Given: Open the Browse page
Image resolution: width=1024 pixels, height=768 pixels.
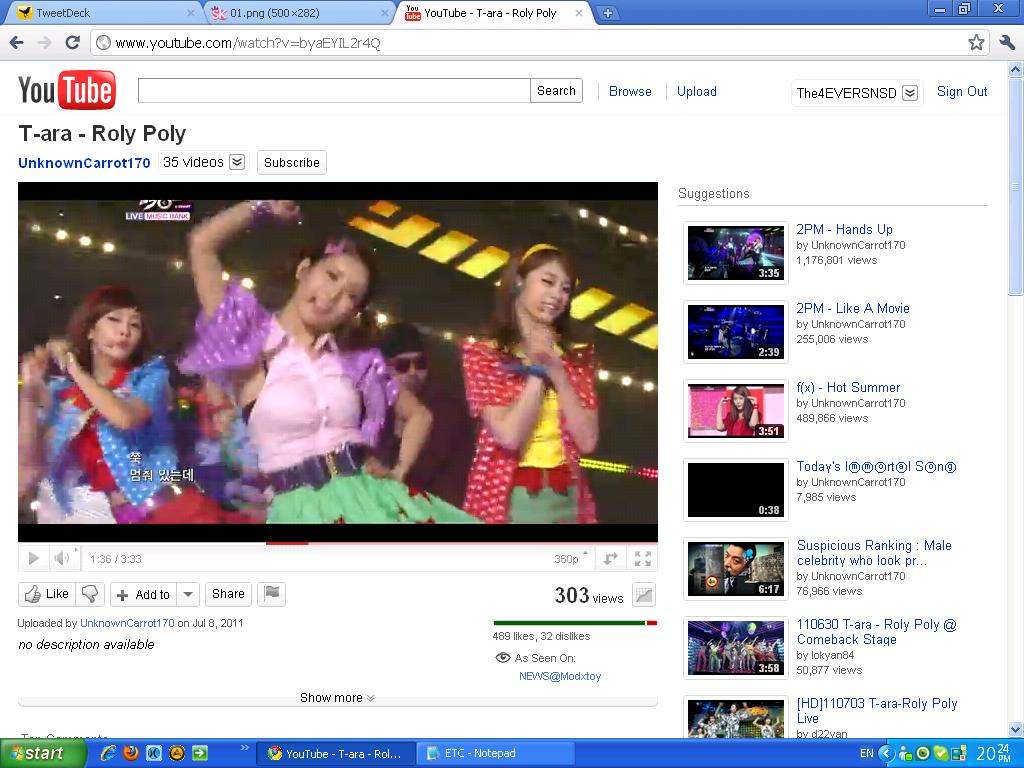Looking at the screenshot, I should [x=630, y=91].
